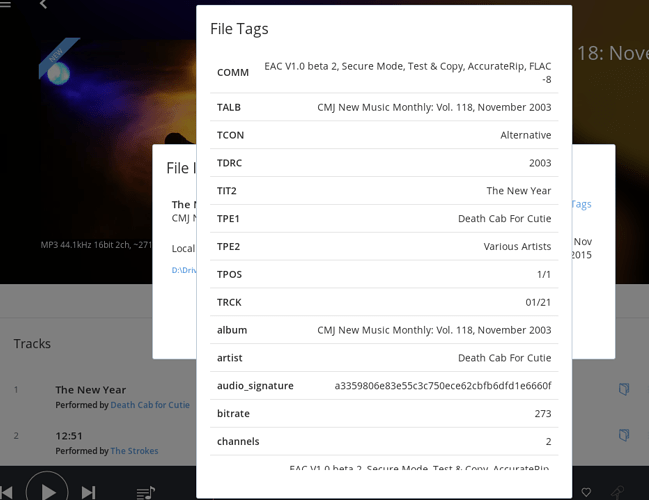Select the TCON value Alternative

point(526,135)
